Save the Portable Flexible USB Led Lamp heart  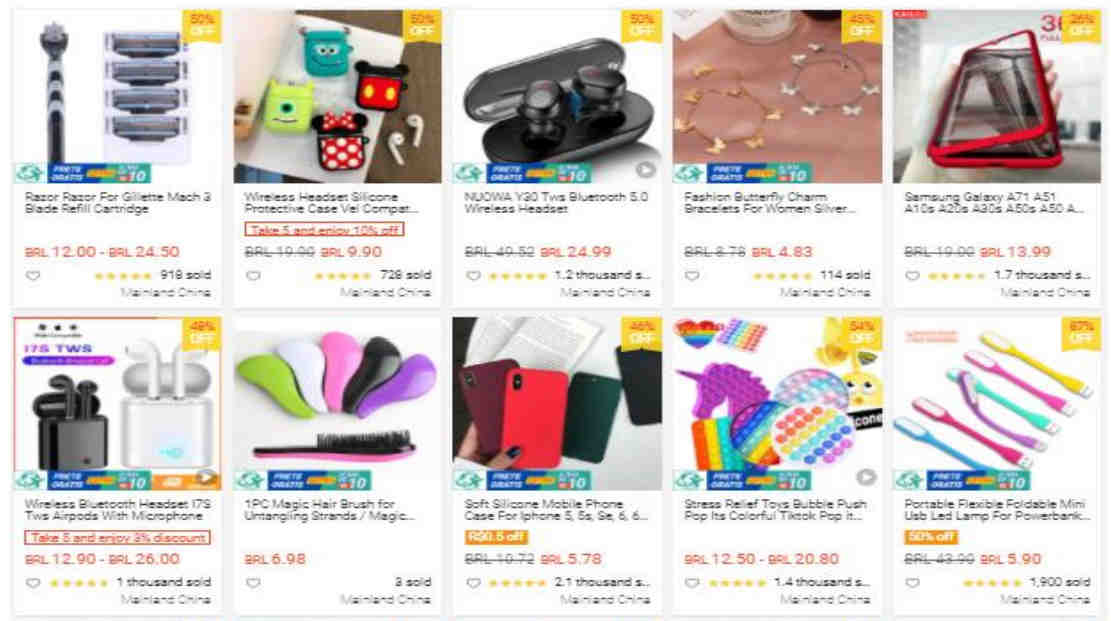pyautogui.click(x=913, y=583)
